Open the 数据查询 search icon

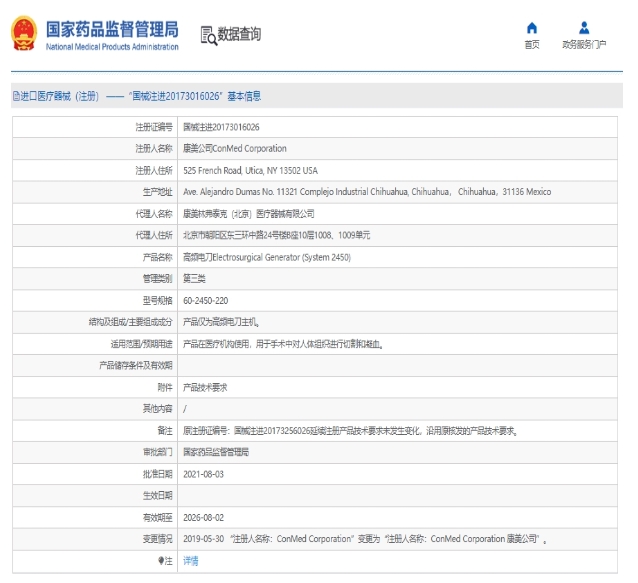point(208,35)
